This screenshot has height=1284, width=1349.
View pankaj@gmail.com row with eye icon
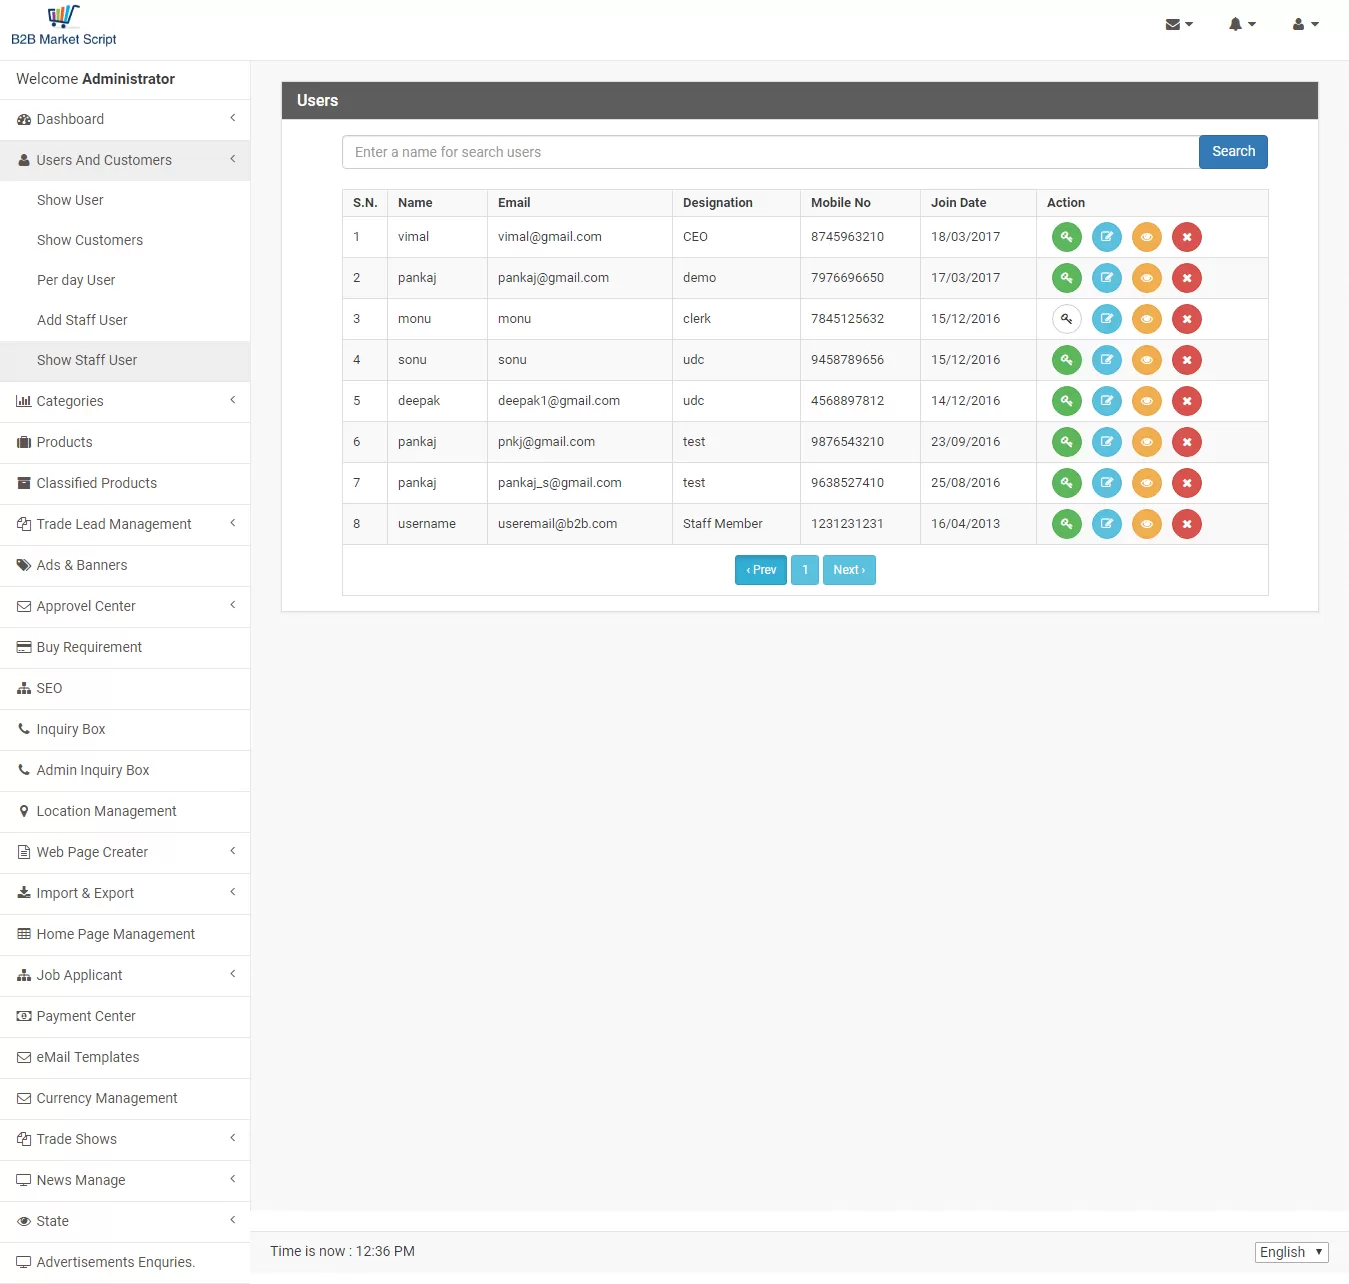pyautogui.click(x=1147, y=278)
